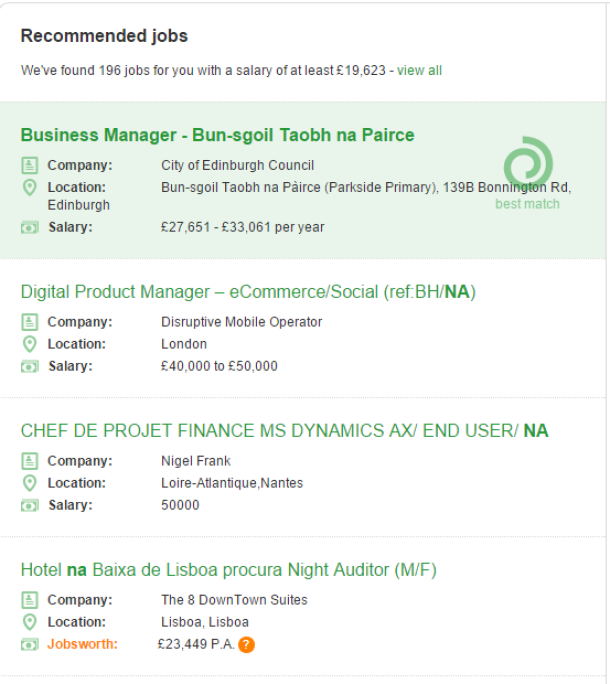Click the location pin icon beside London
Screen dimensions: 610x684
click(30, 344)
